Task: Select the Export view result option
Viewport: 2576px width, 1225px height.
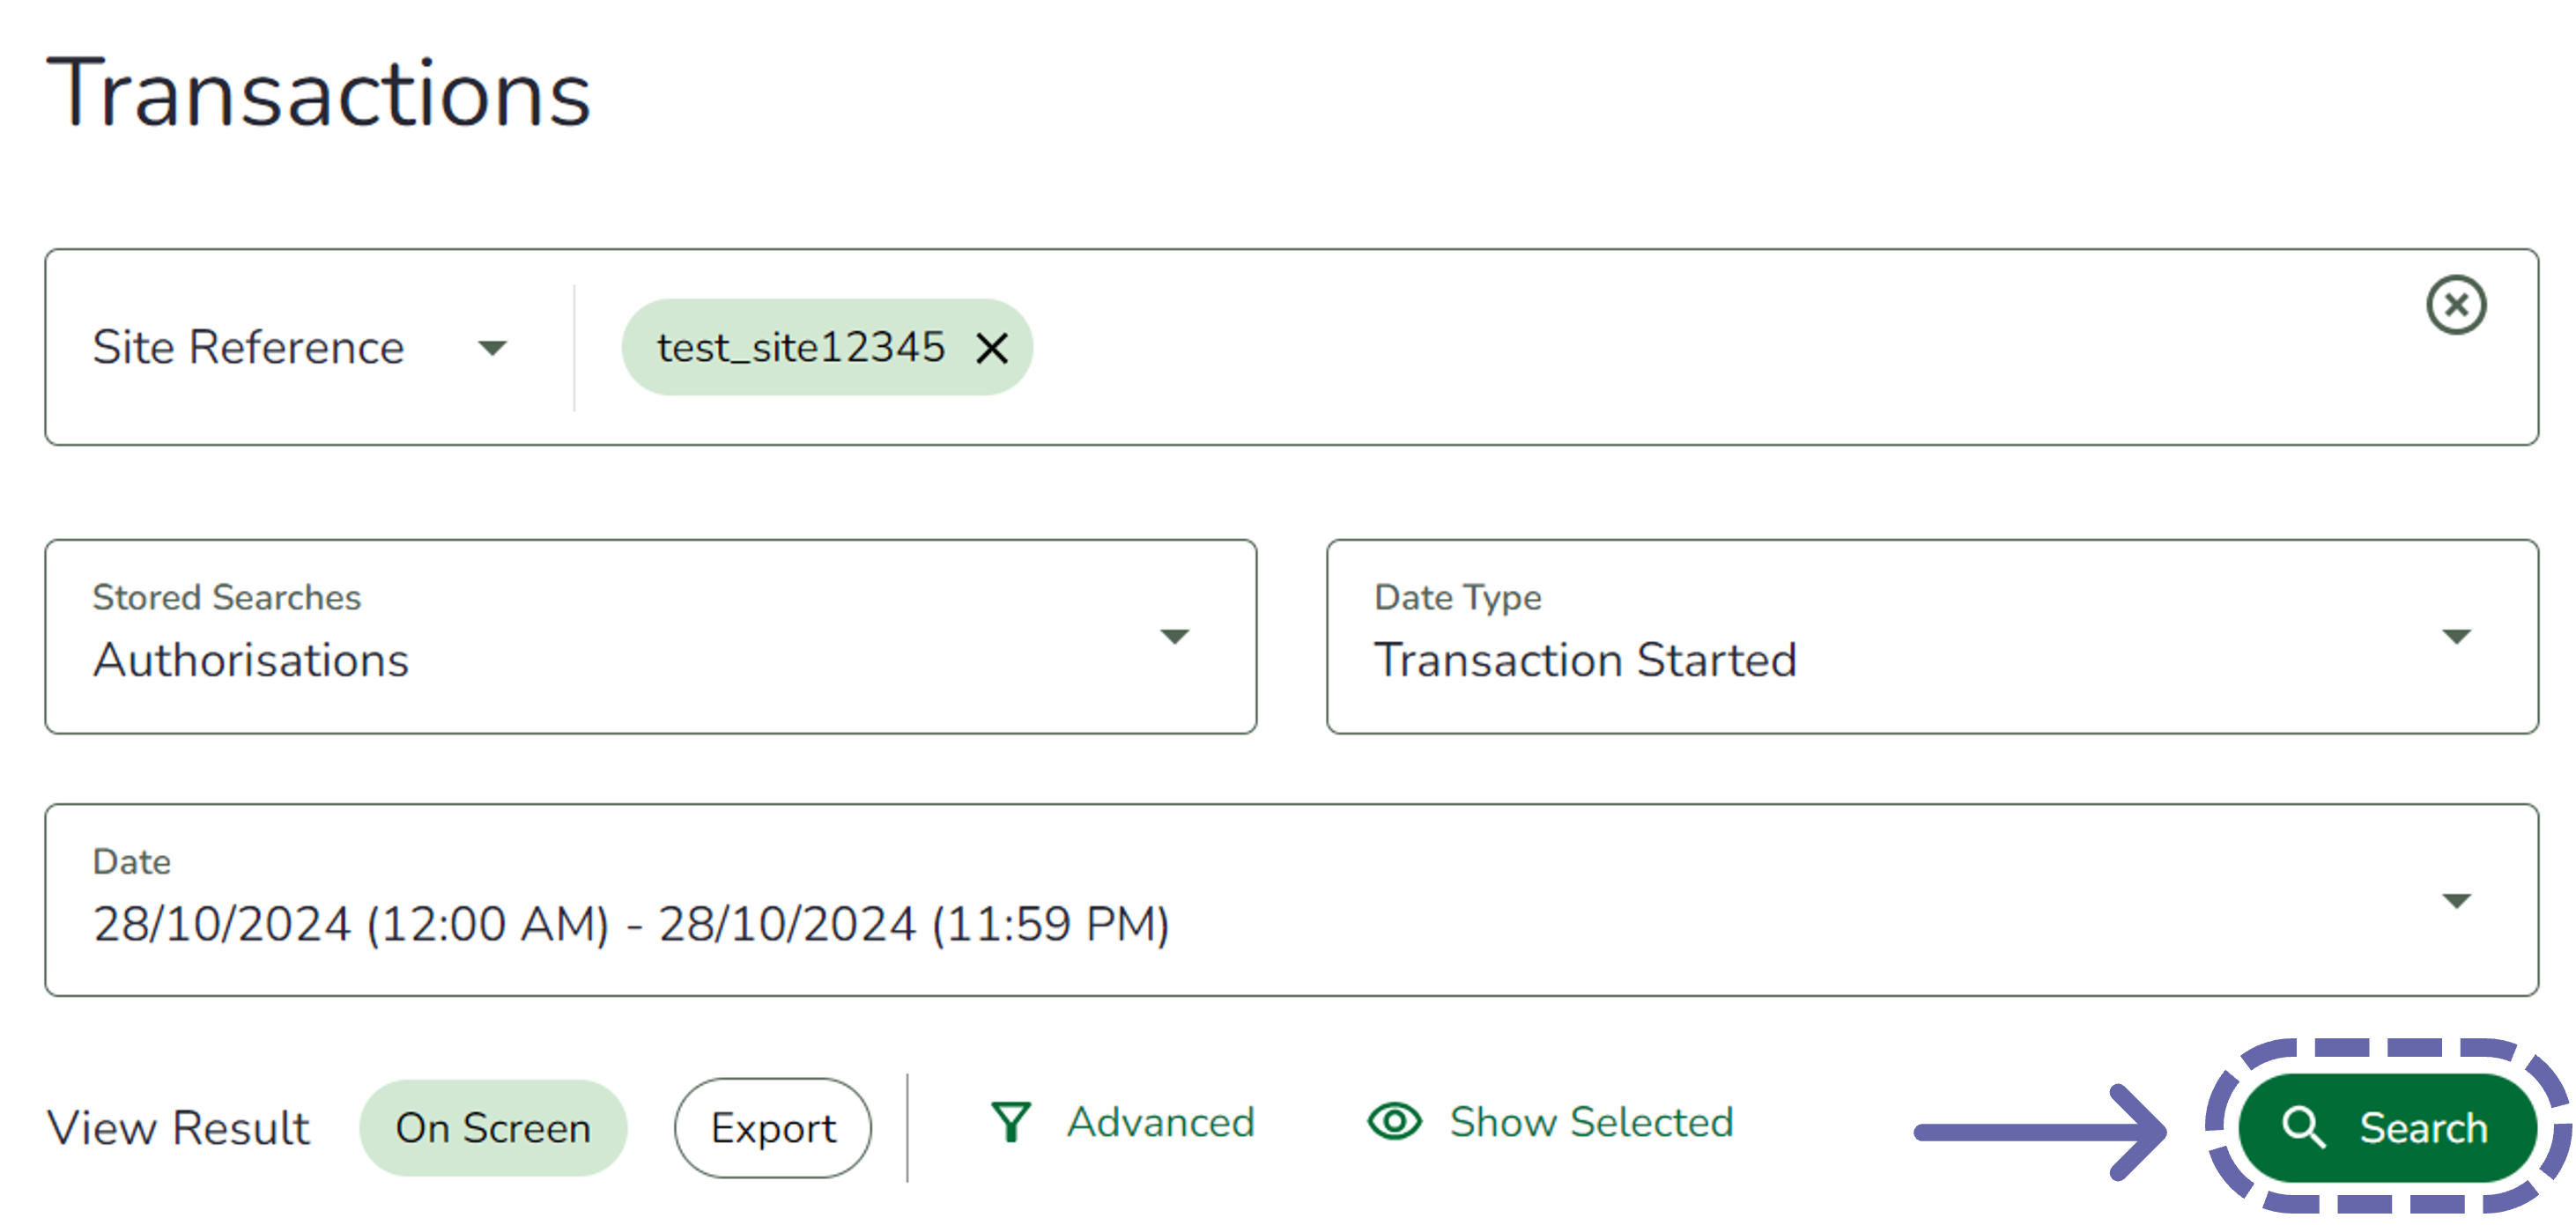Action: pyautogui.click(x=772, y=1128)
